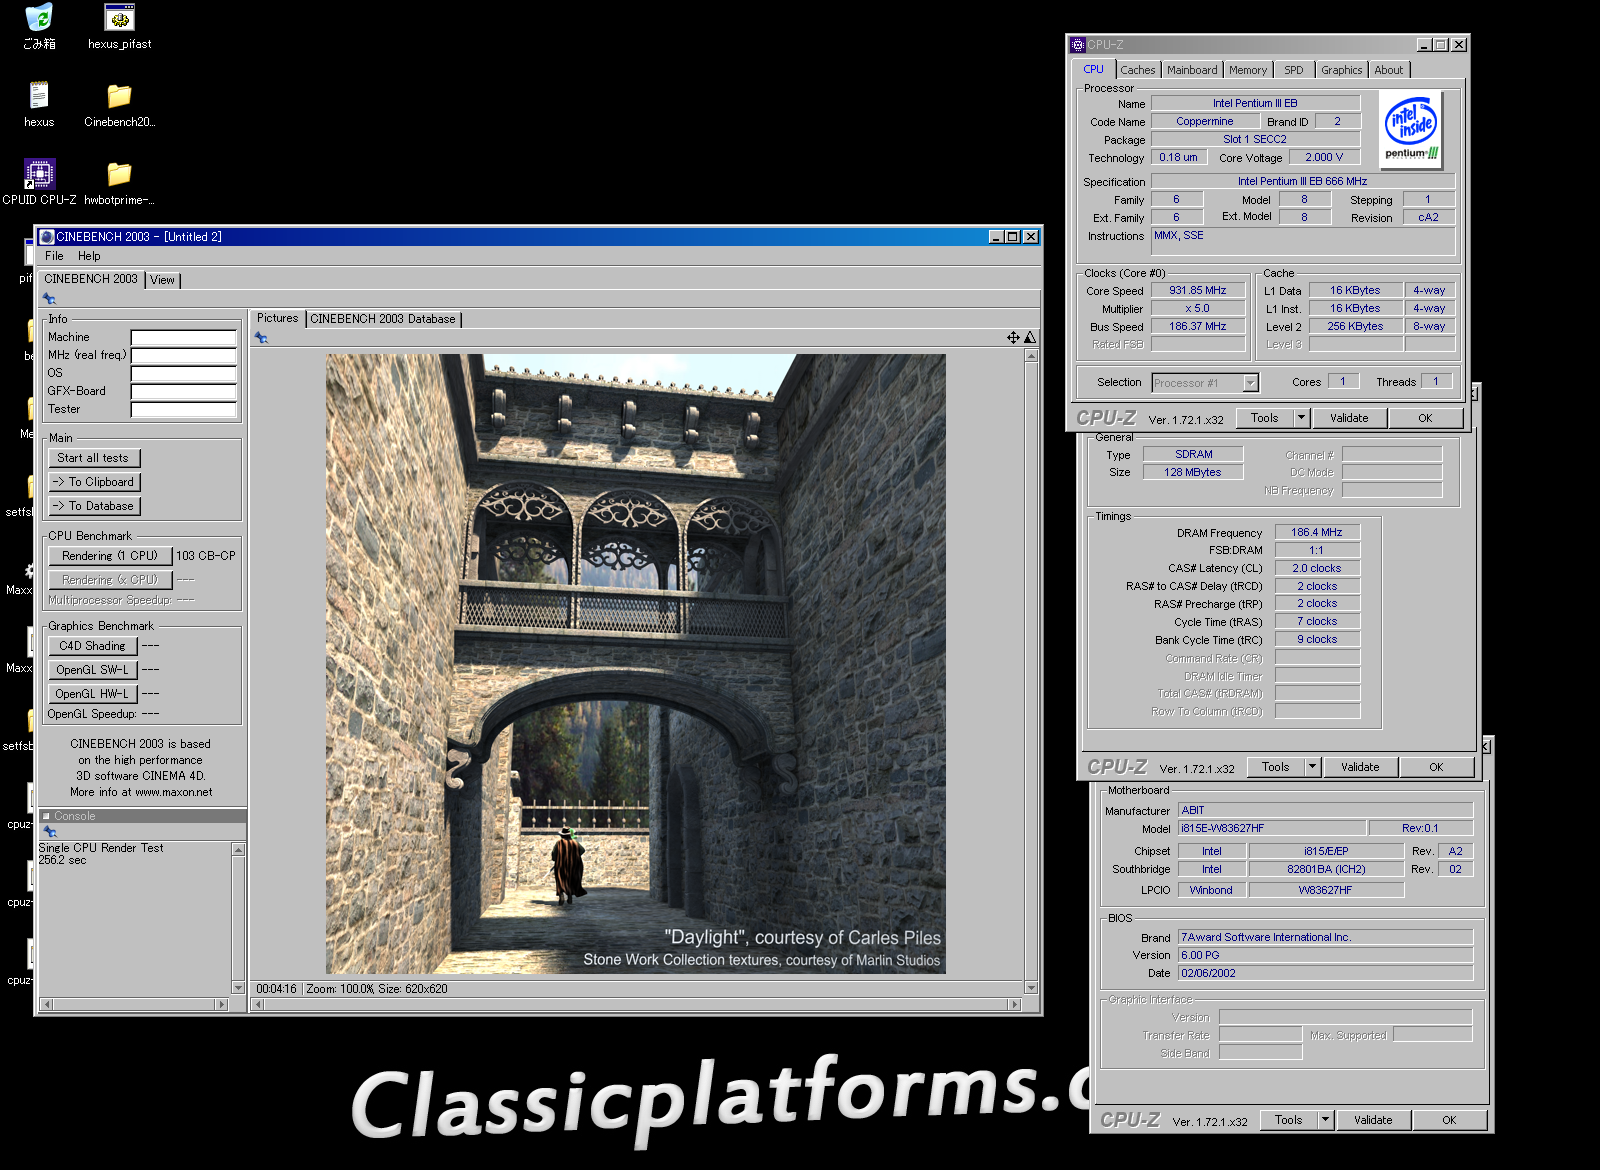Click the '931.85 MHz' Core Speed value
Viewport: 1600px width, 1170px height.
(x=1198, y=291)
